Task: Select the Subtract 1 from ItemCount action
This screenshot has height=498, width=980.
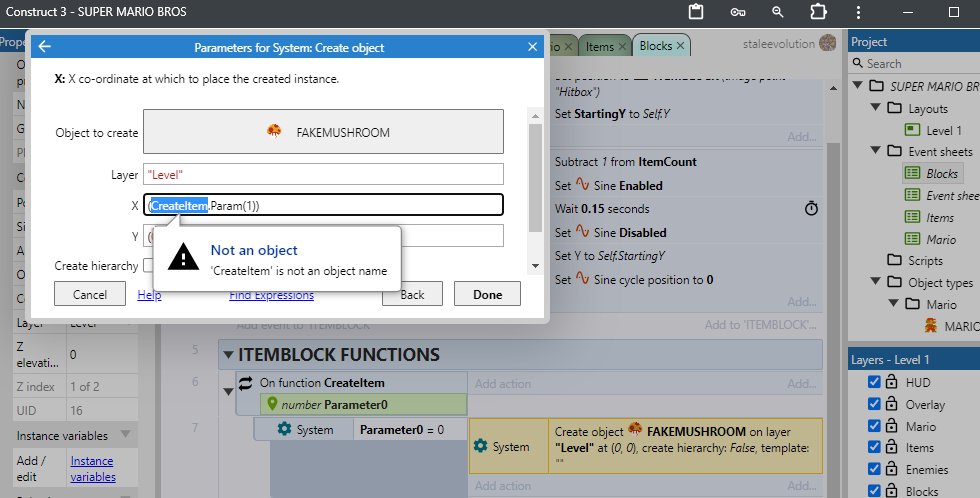Action: coord(686,161)
